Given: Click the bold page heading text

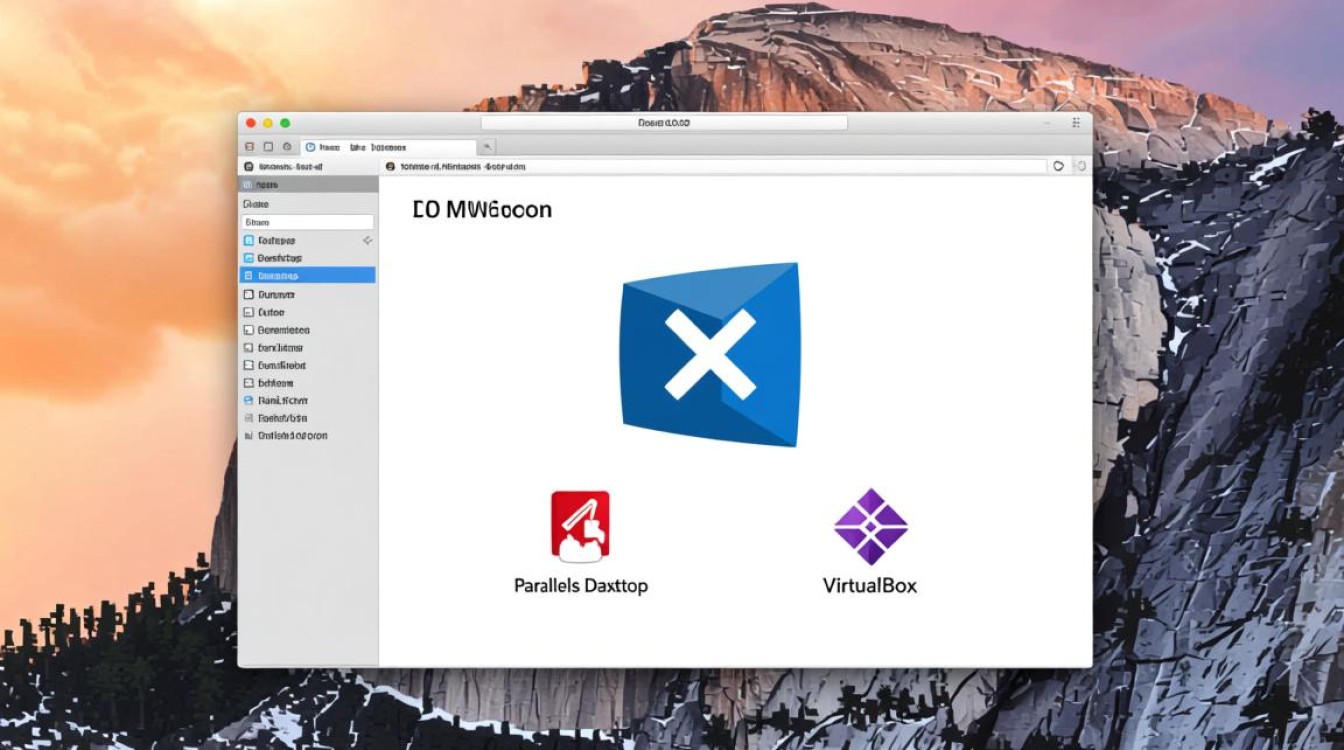Looking at the screenshot, I should point(482,209).
